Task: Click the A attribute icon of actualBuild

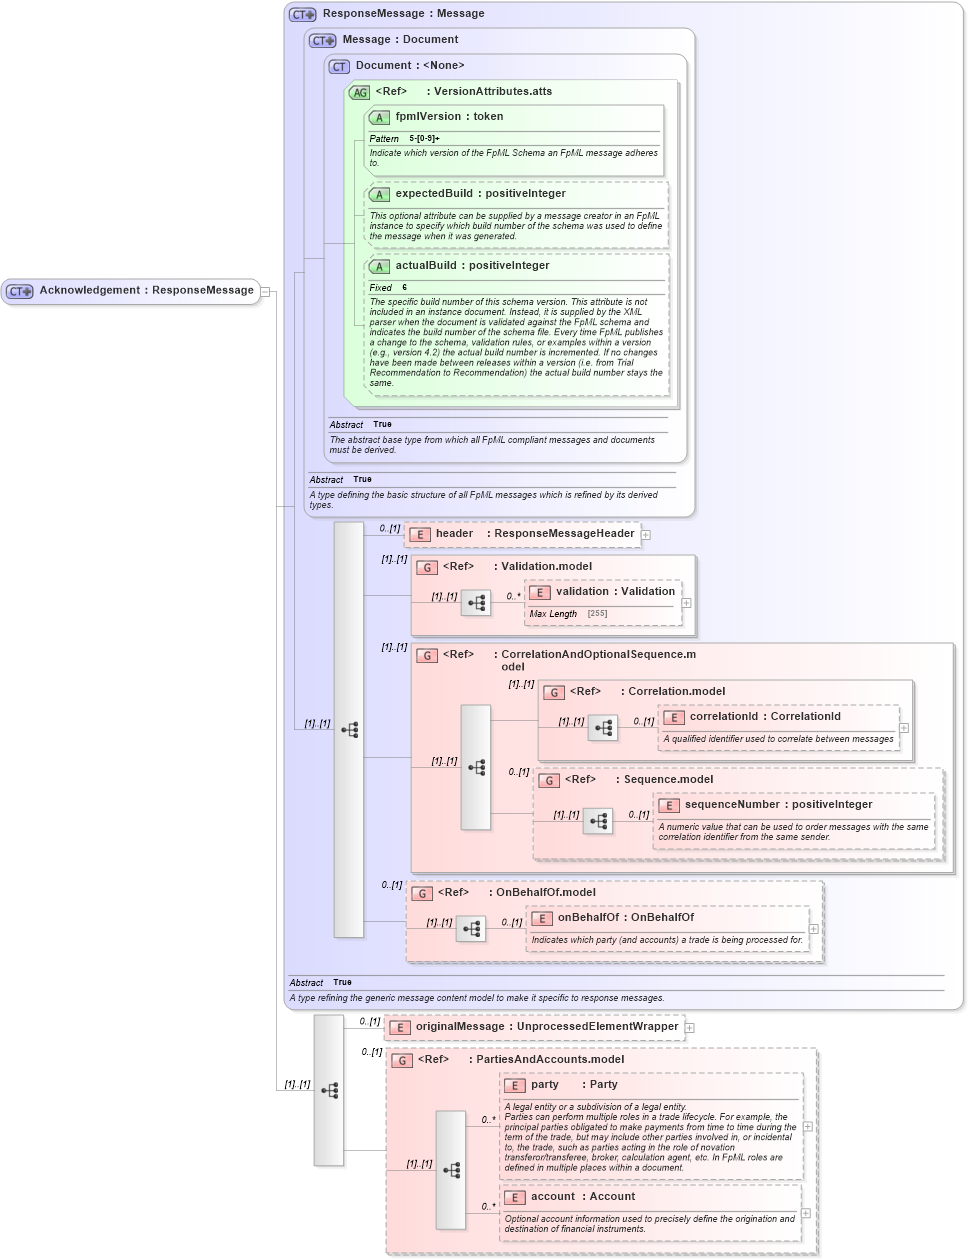Action: tap(379, 266)
